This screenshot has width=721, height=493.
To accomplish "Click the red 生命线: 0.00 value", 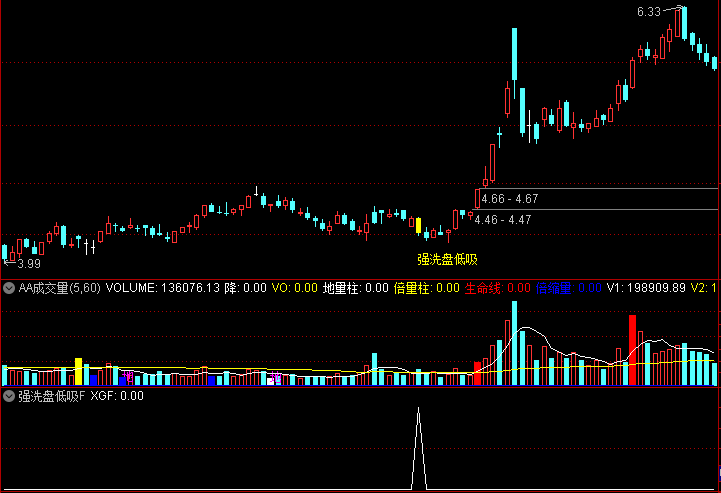I will point(498,288).
